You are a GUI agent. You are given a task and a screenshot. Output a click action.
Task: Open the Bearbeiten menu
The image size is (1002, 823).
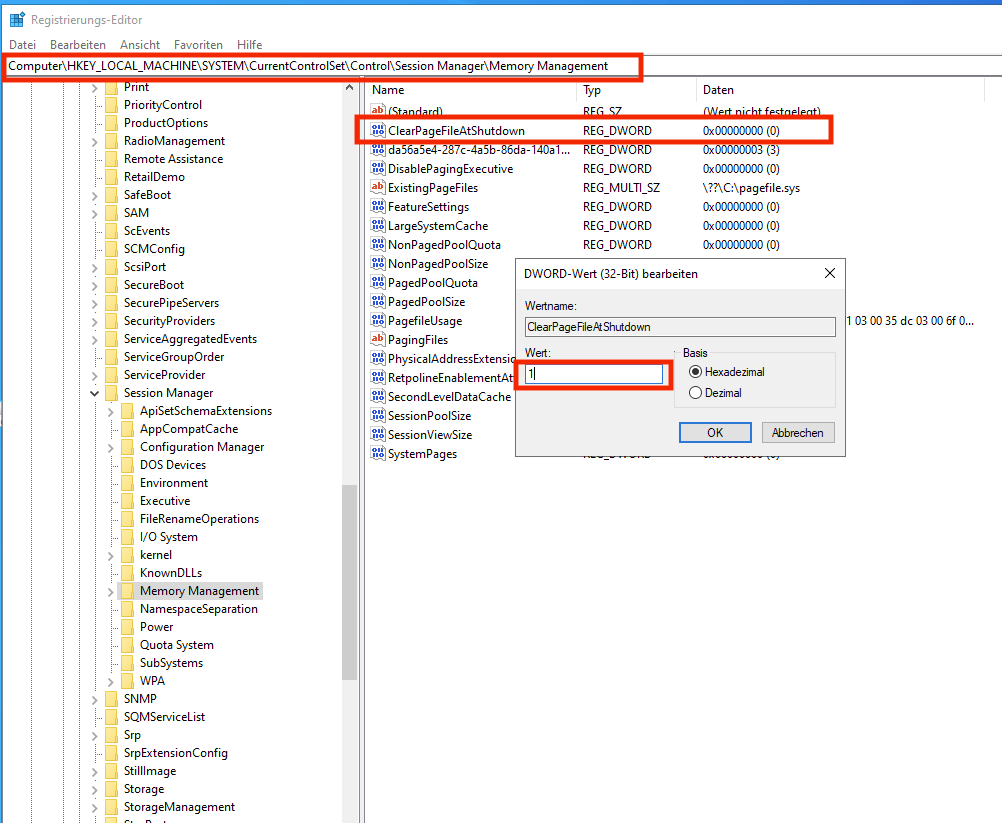coord(77,44)
